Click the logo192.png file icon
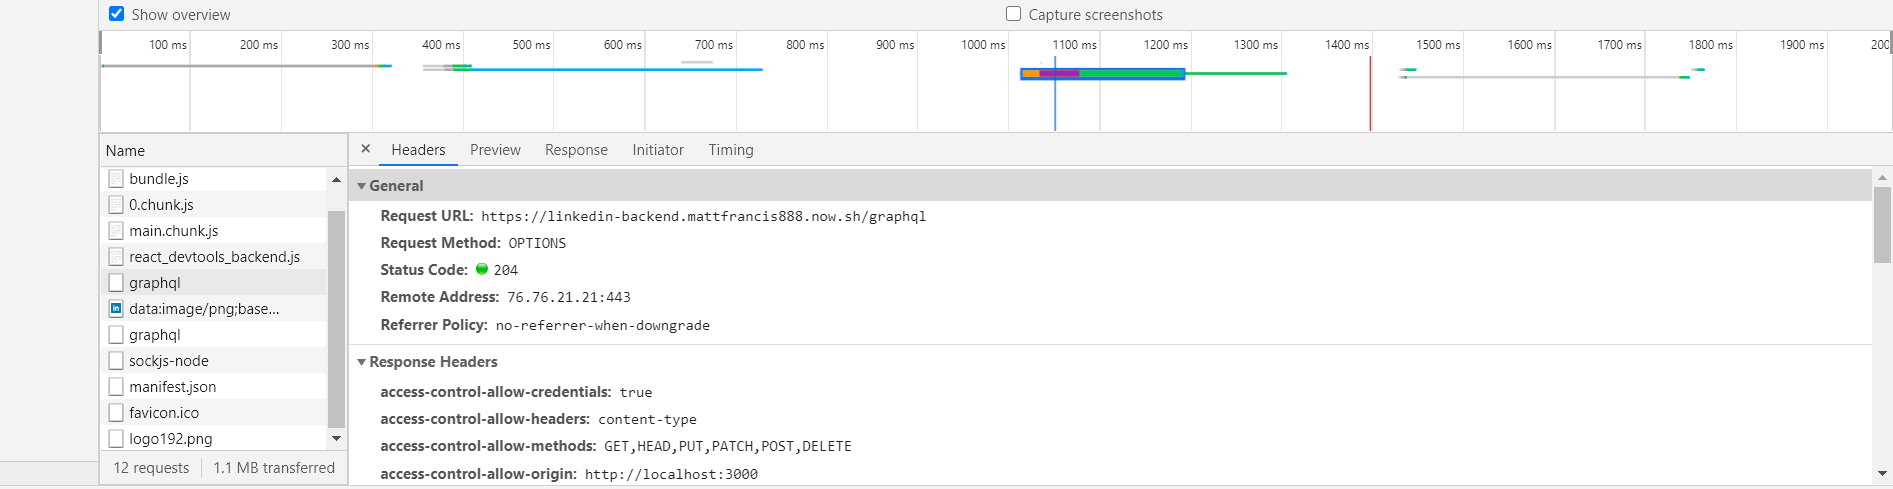 point(116,439)
